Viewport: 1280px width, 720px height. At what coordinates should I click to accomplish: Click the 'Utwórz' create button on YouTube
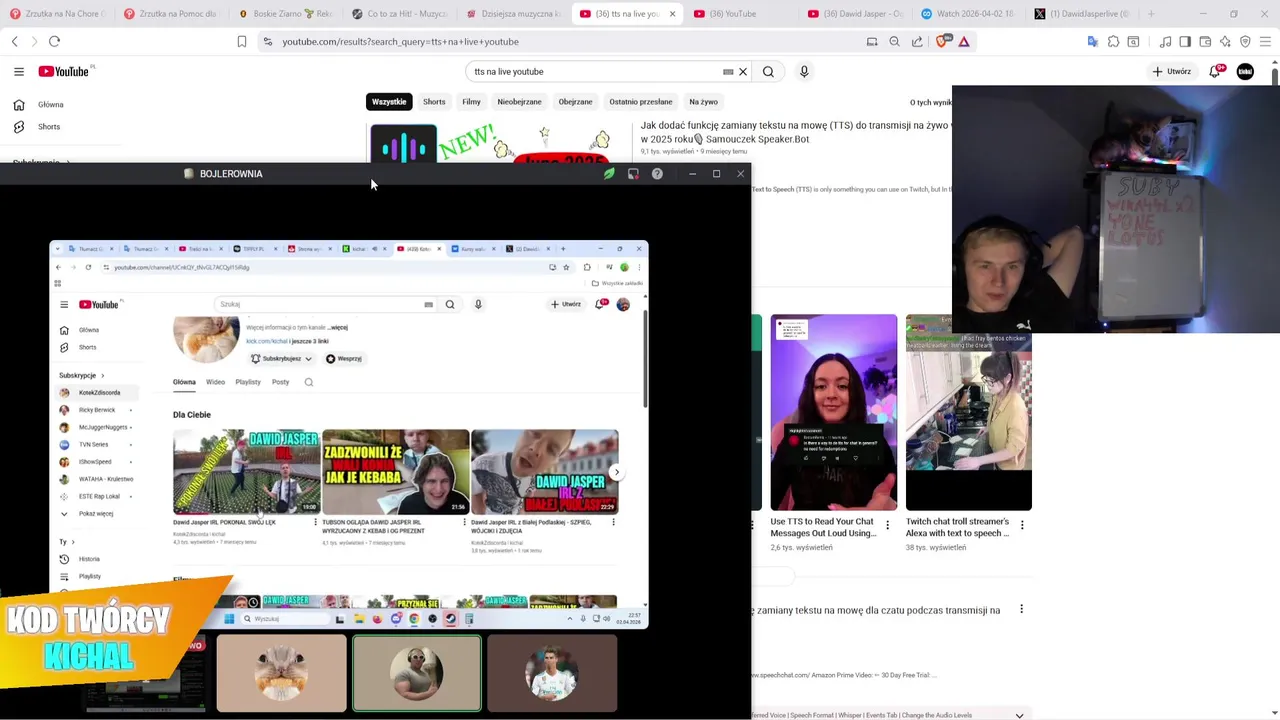click(x=1171, y=71)
